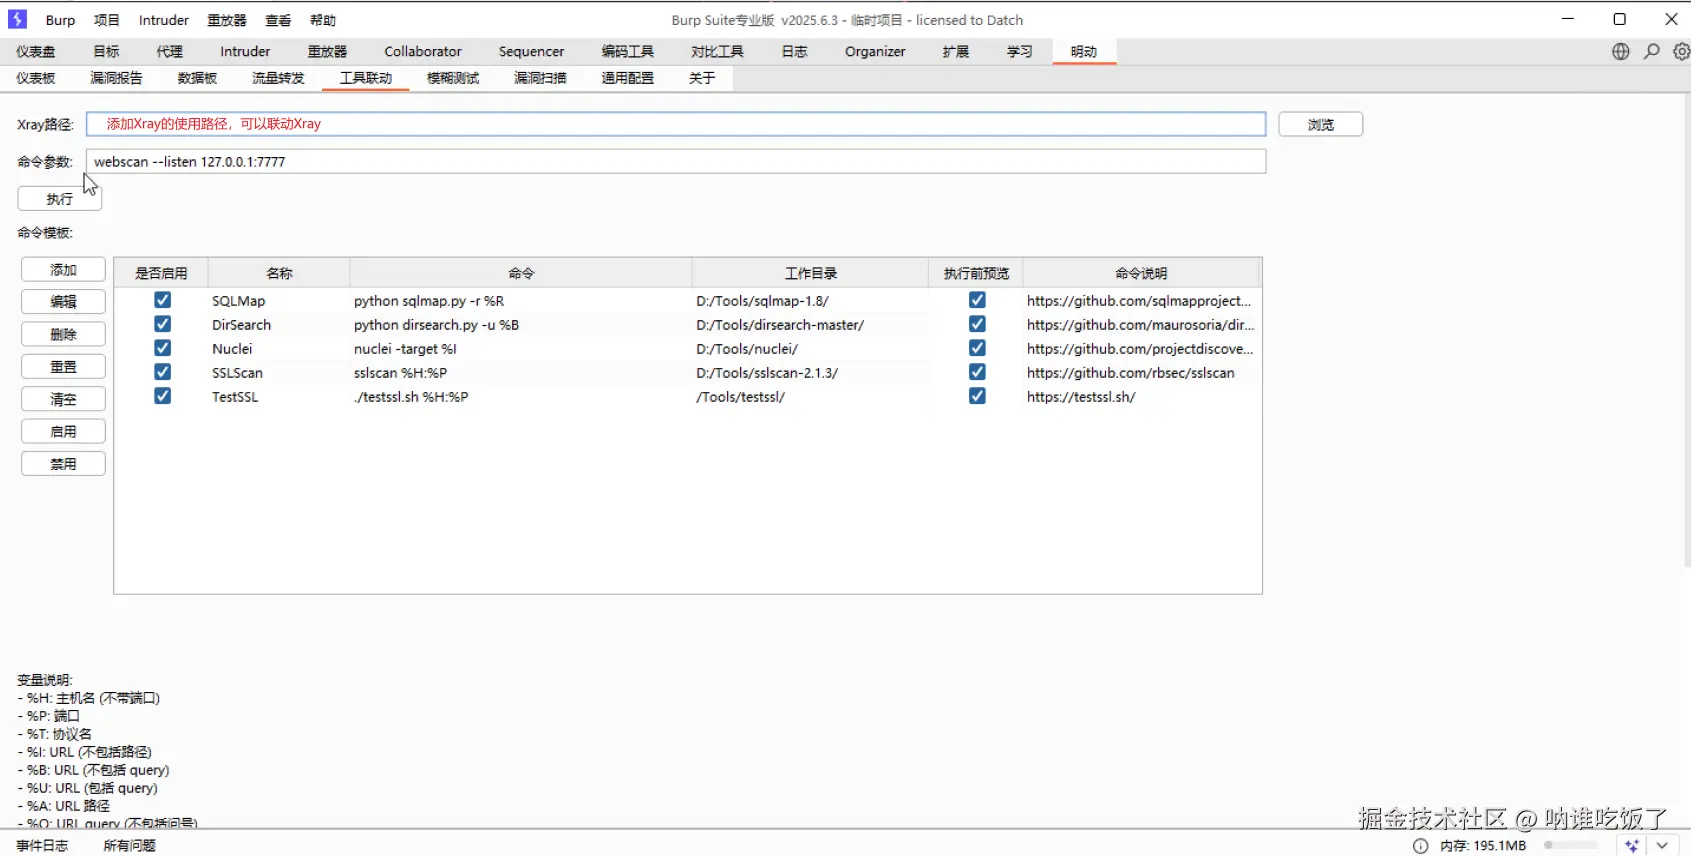Click the 执行 execute button
Image resolution: width=1692 pixels, height=856 pixels.
[x=60, y=199]
